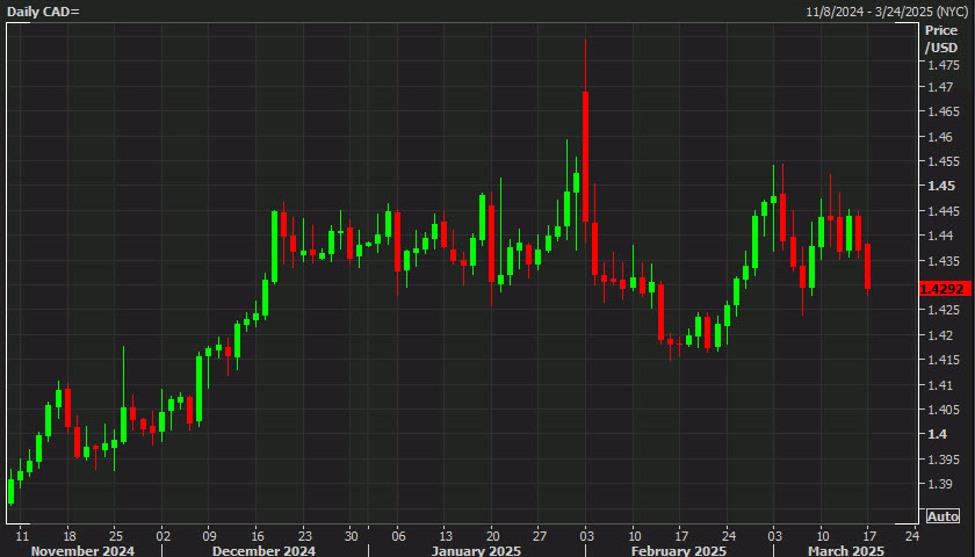This screenshot has height=557, width=975.
Task: Click the 1.475 price axis label
Action: [x=938, y=63]
